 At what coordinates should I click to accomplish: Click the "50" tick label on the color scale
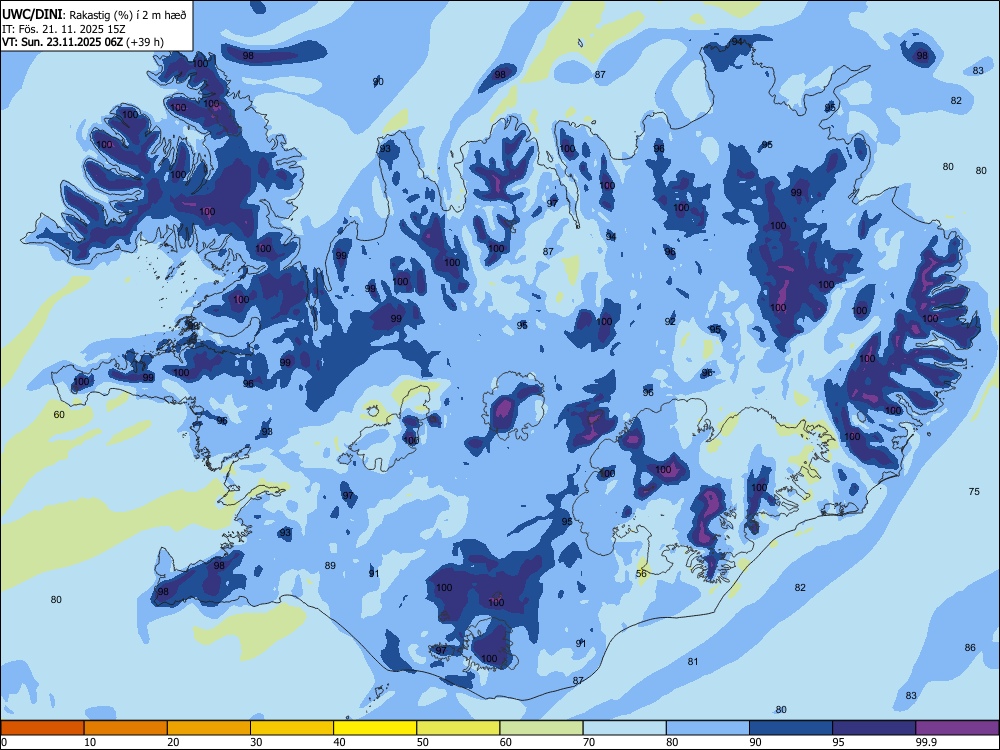pyautogui.click(x=423, y=742)
